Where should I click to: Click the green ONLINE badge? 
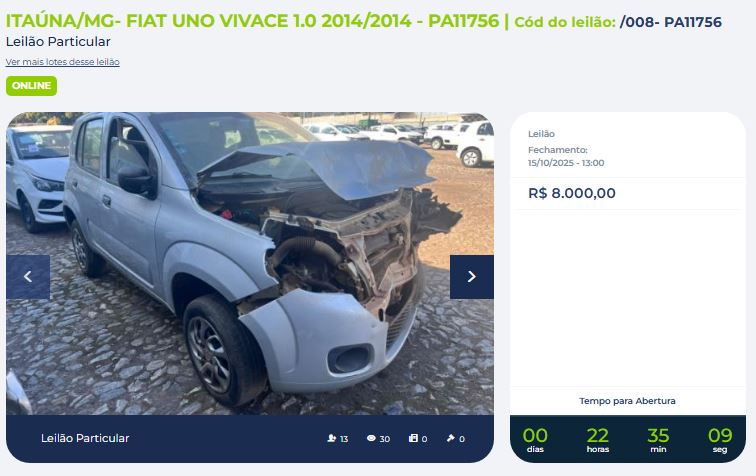[x=31, y=86]
